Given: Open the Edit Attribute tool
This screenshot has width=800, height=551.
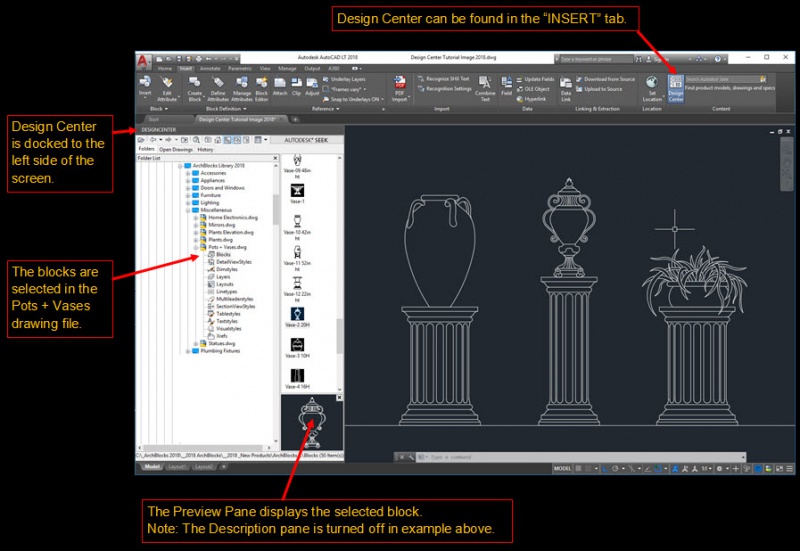Looking at the screenshot, I should (167, 88).
